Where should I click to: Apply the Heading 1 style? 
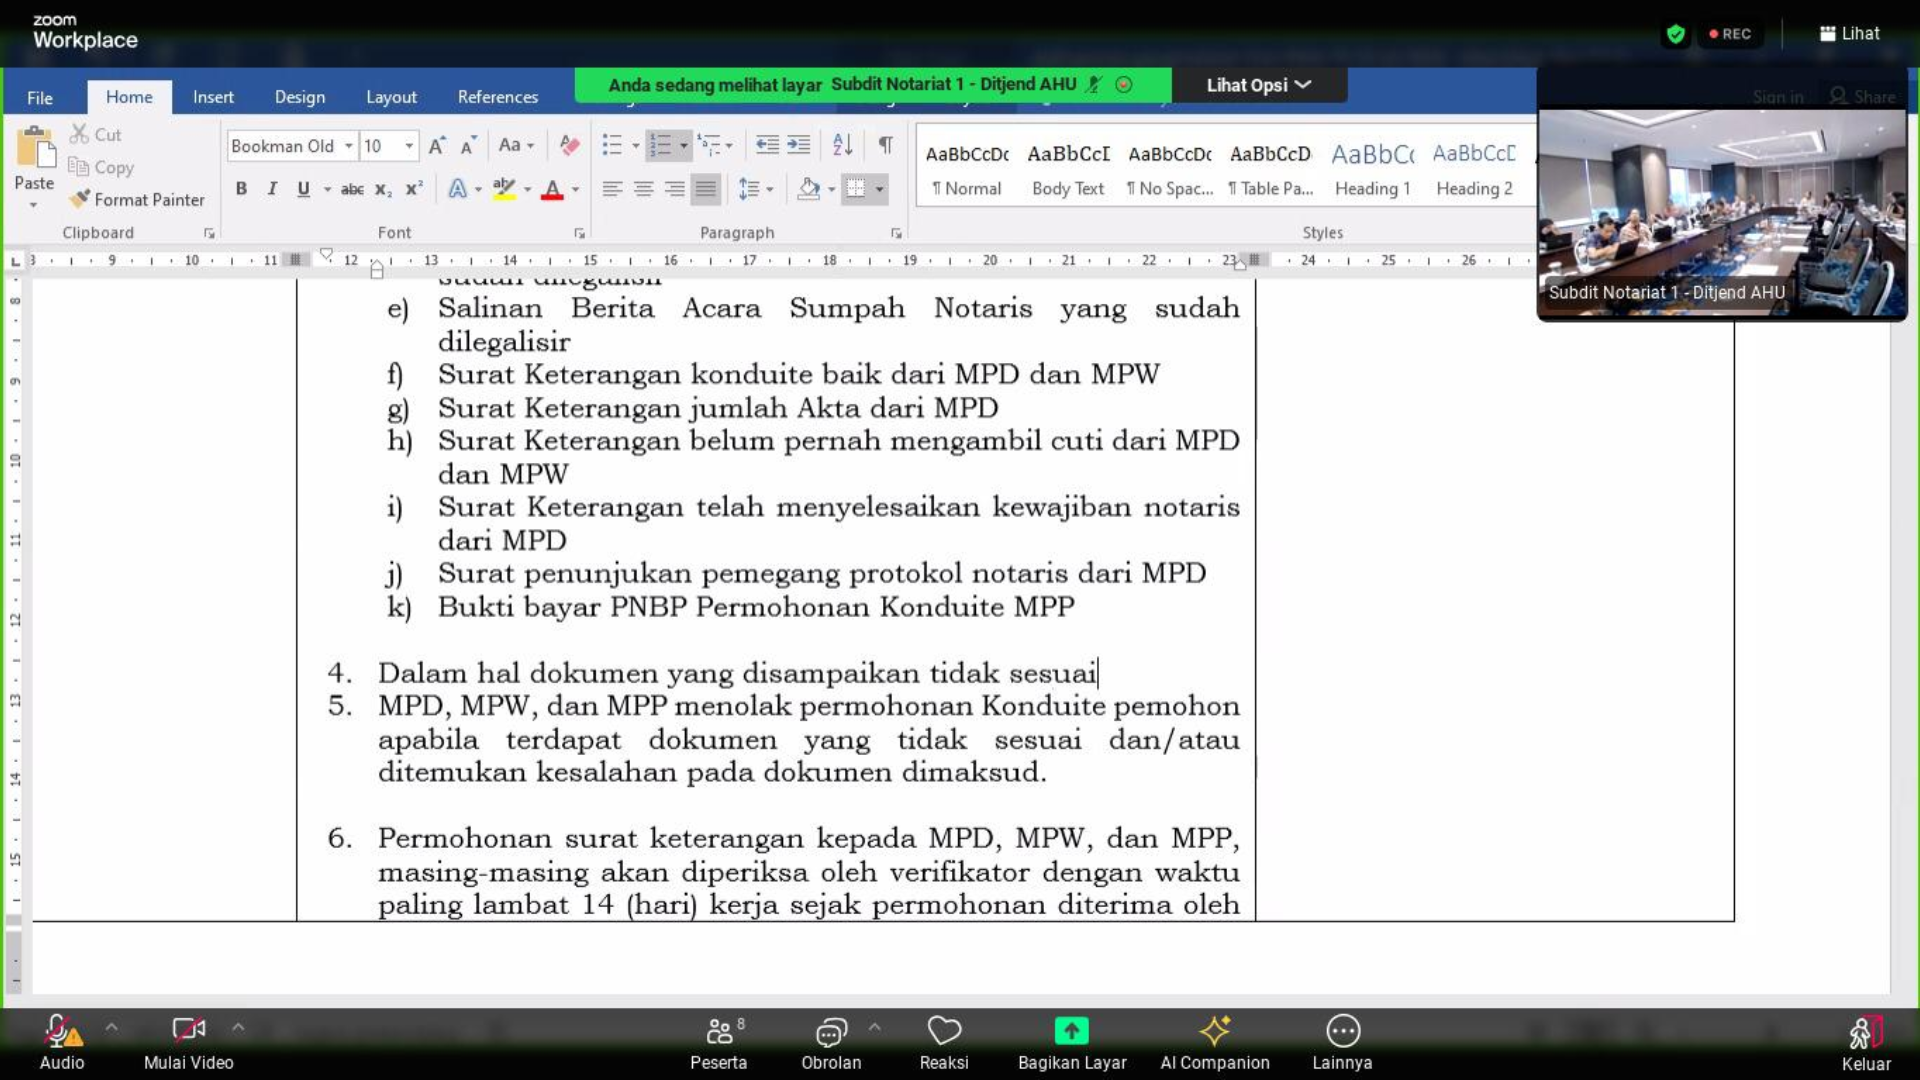(x=1372, y=168)
